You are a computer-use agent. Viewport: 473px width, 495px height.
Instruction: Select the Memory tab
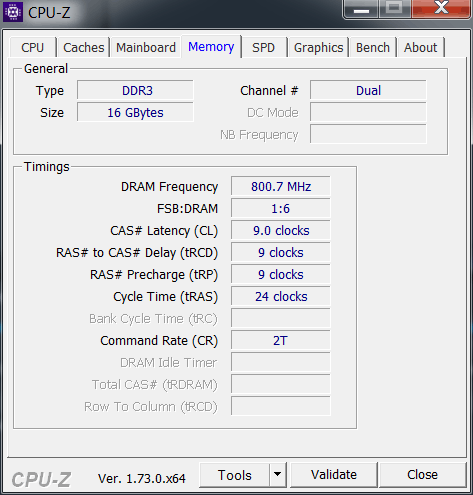point(211,47)
